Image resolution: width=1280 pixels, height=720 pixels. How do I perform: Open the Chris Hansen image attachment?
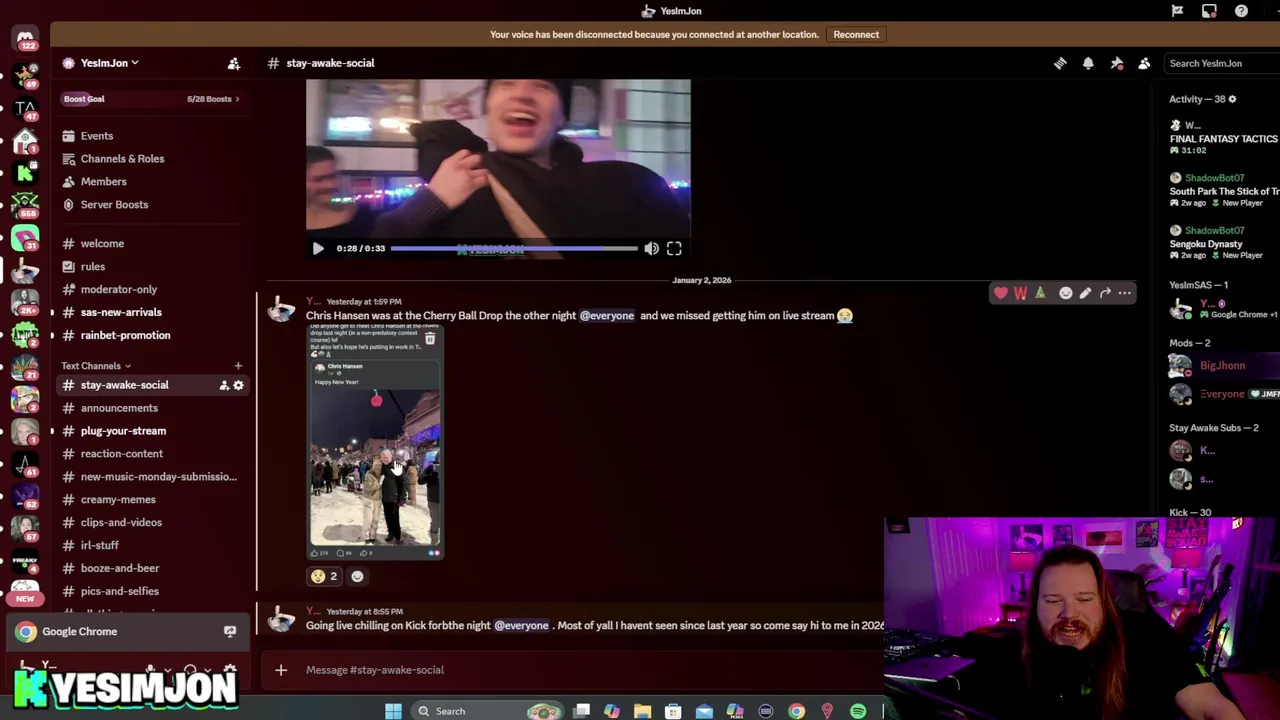click(x=374, y=442)
